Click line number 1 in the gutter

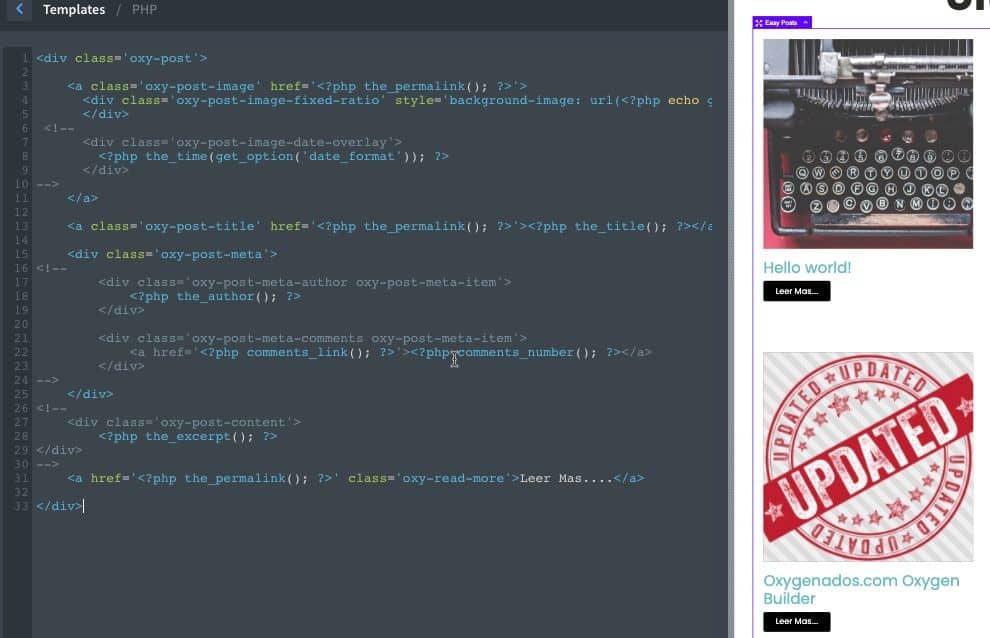click(25, 58)
